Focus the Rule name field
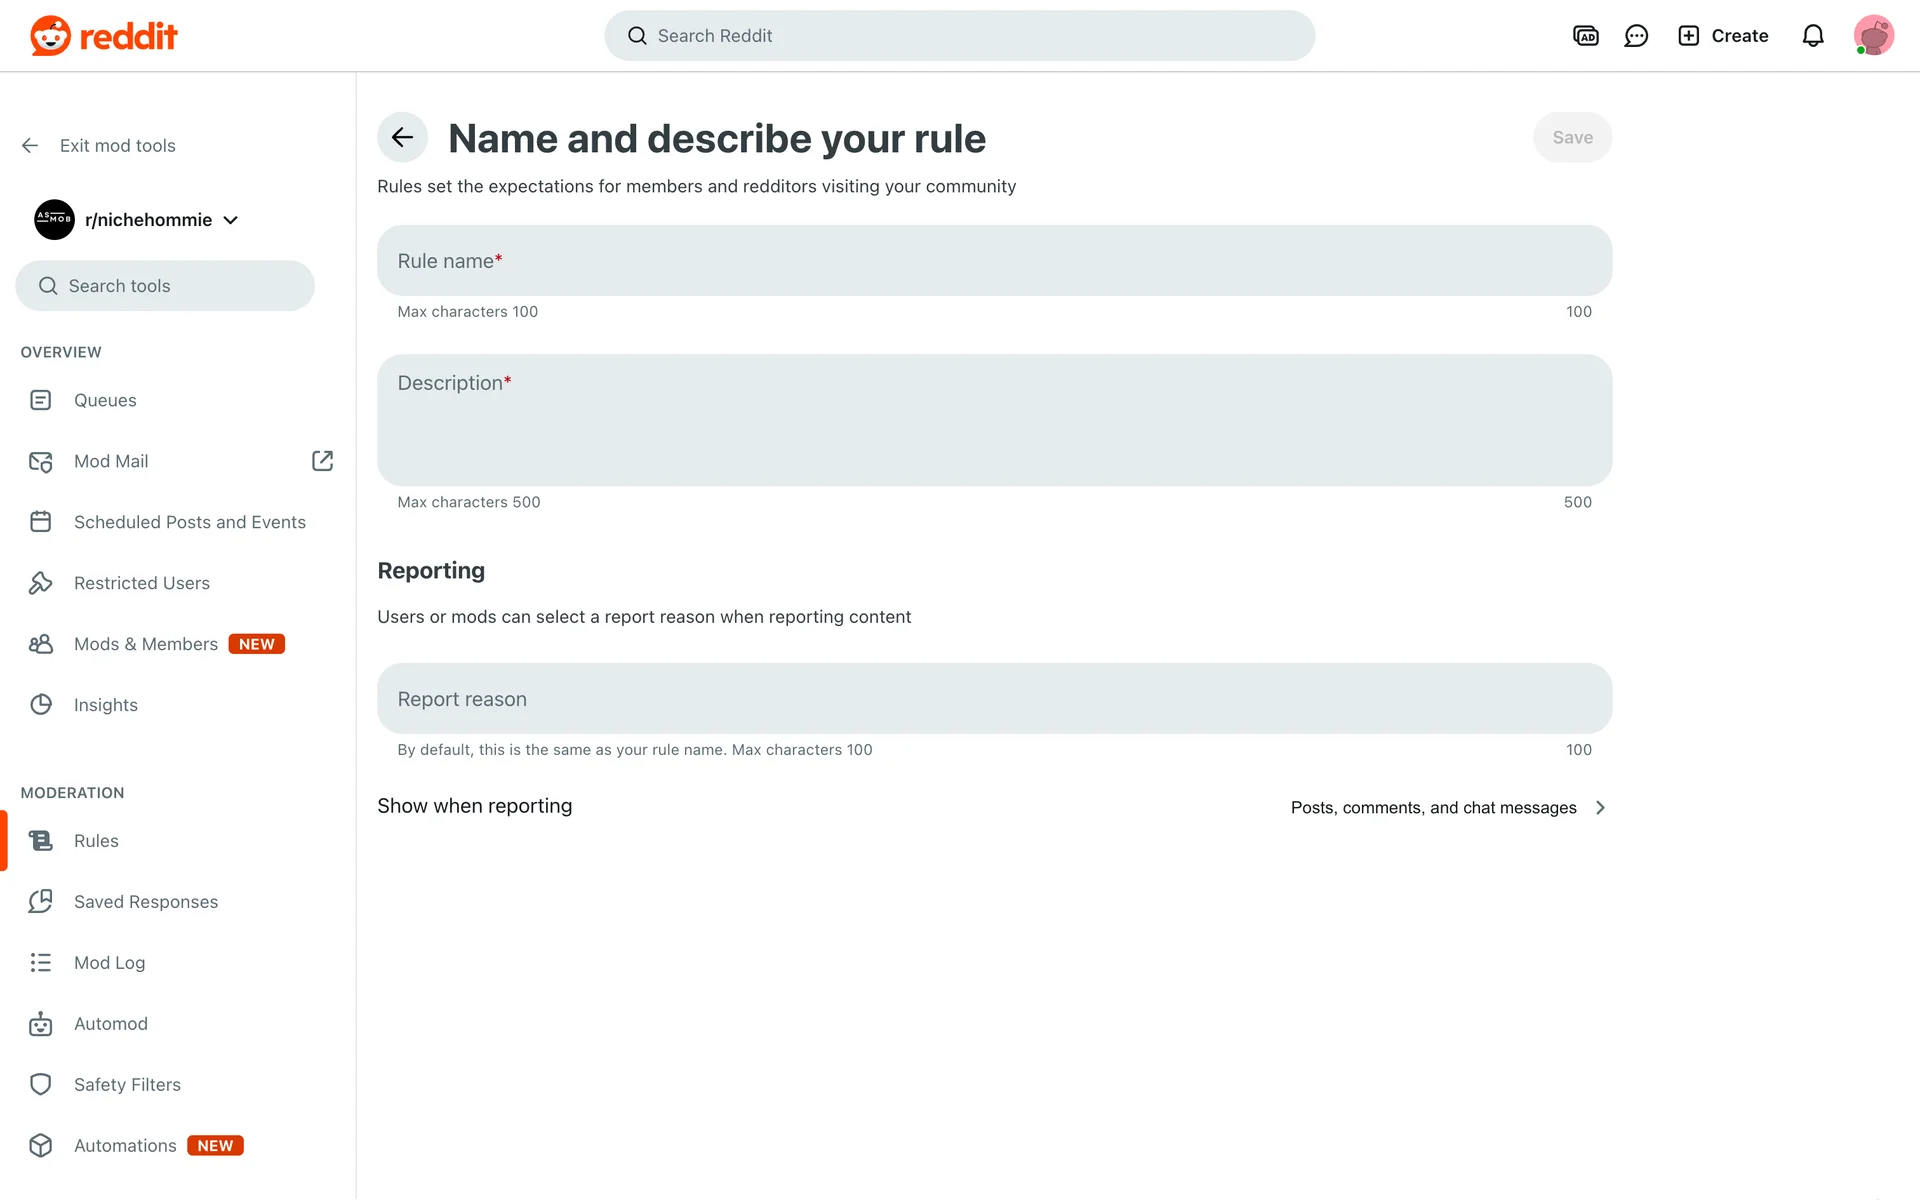The width and height of the screenshot is (1920, 1200). coord(993,261)
